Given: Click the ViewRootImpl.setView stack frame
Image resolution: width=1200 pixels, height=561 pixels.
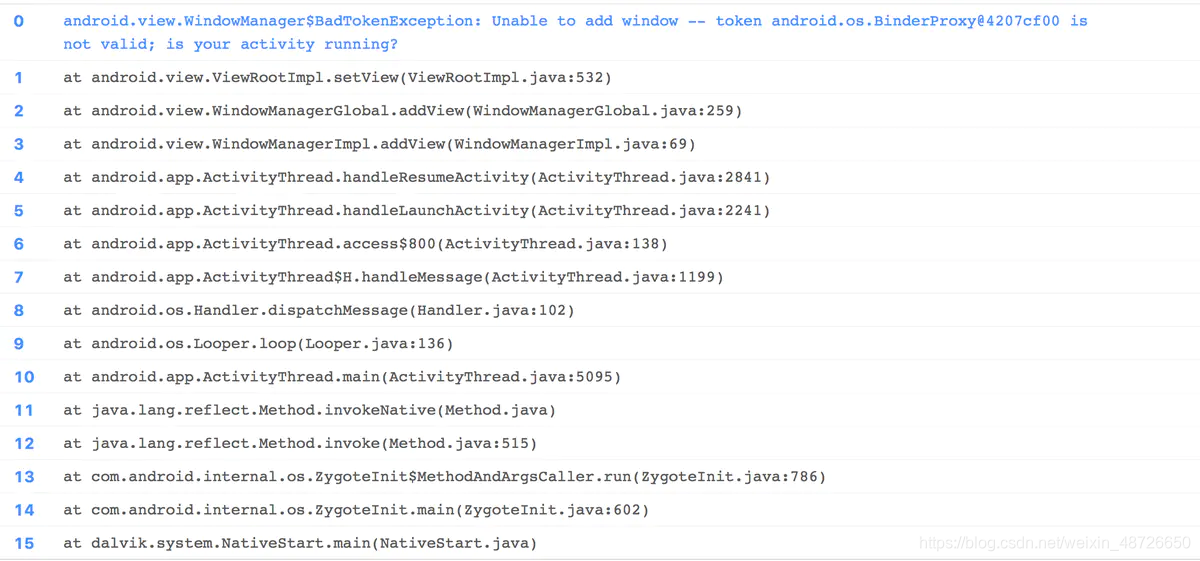Looking at the screenshot, I should 337,77.
